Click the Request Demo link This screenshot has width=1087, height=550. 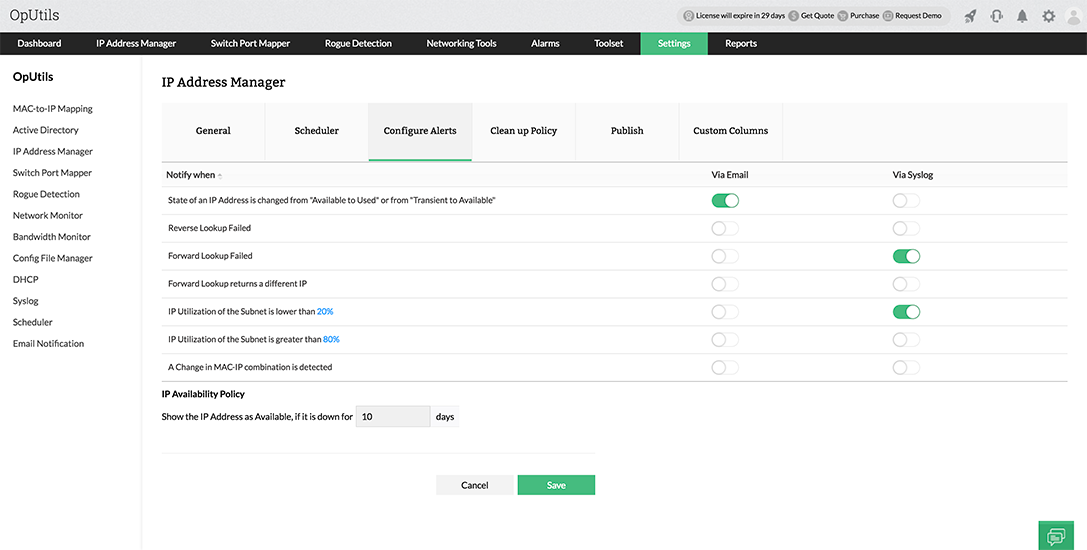[x=919, y=15]
